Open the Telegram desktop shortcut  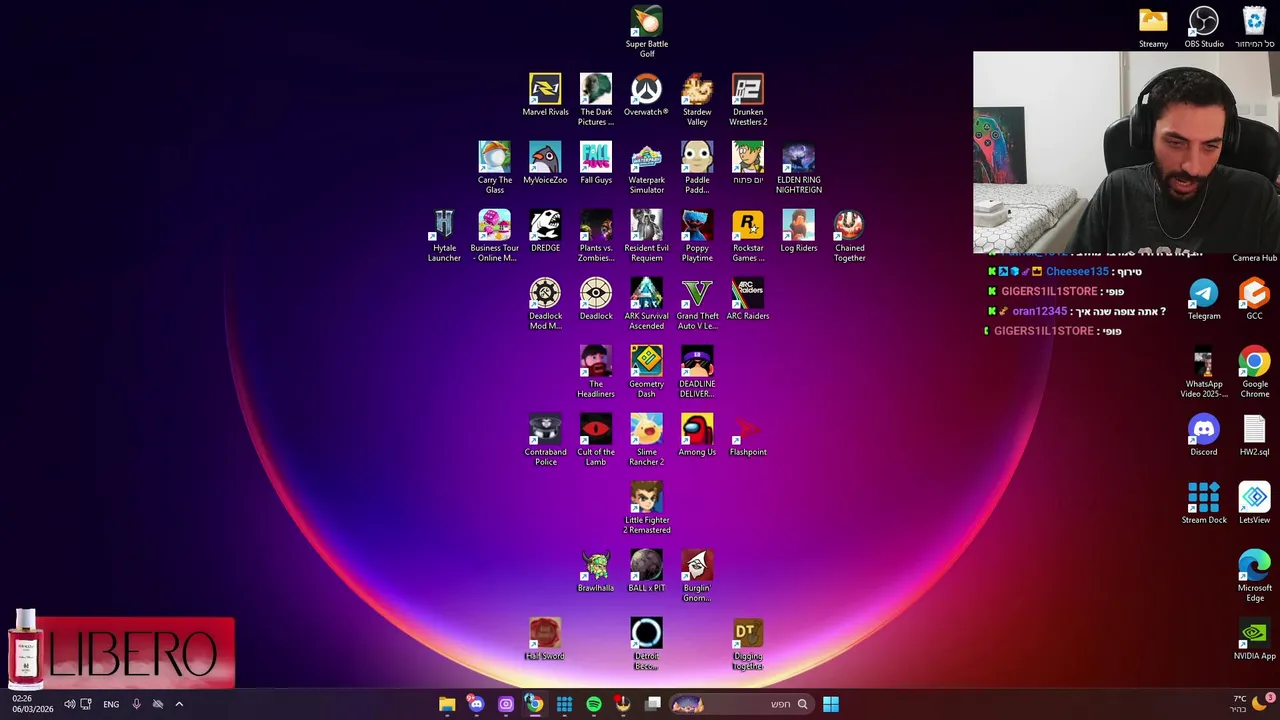1204,299
